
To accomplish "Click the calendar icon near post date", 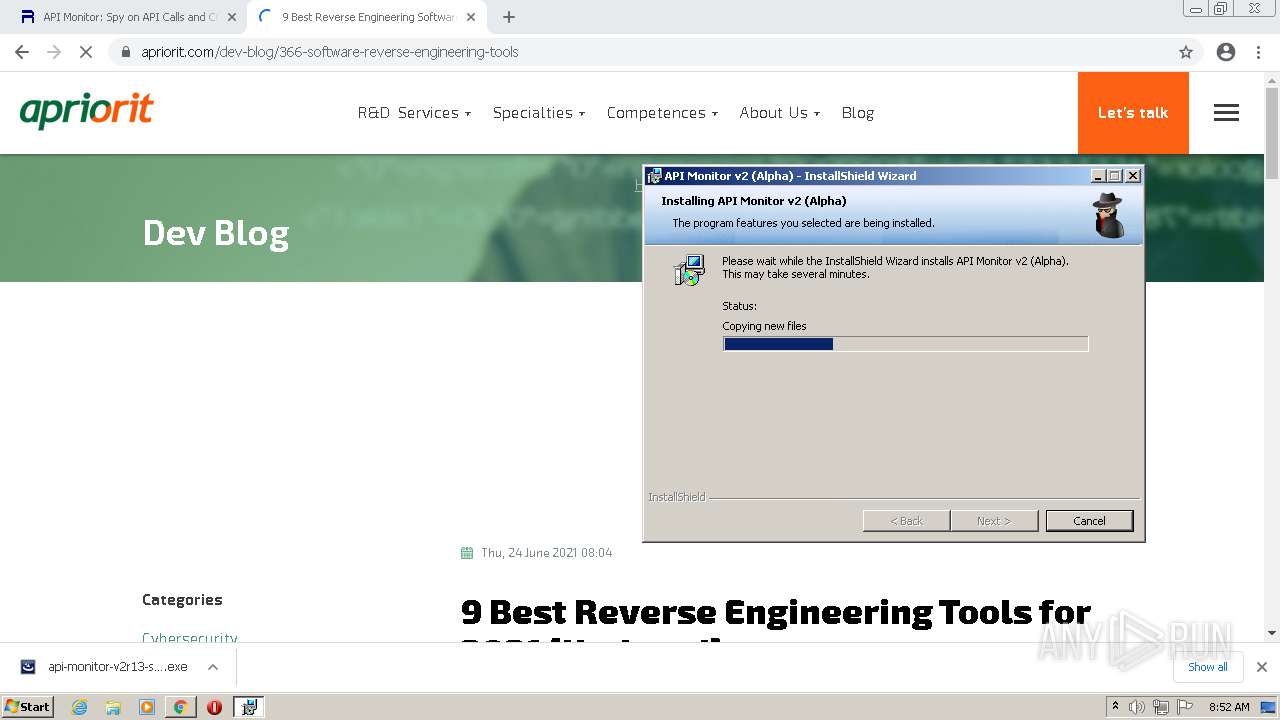I will click(x=467, y=553).
